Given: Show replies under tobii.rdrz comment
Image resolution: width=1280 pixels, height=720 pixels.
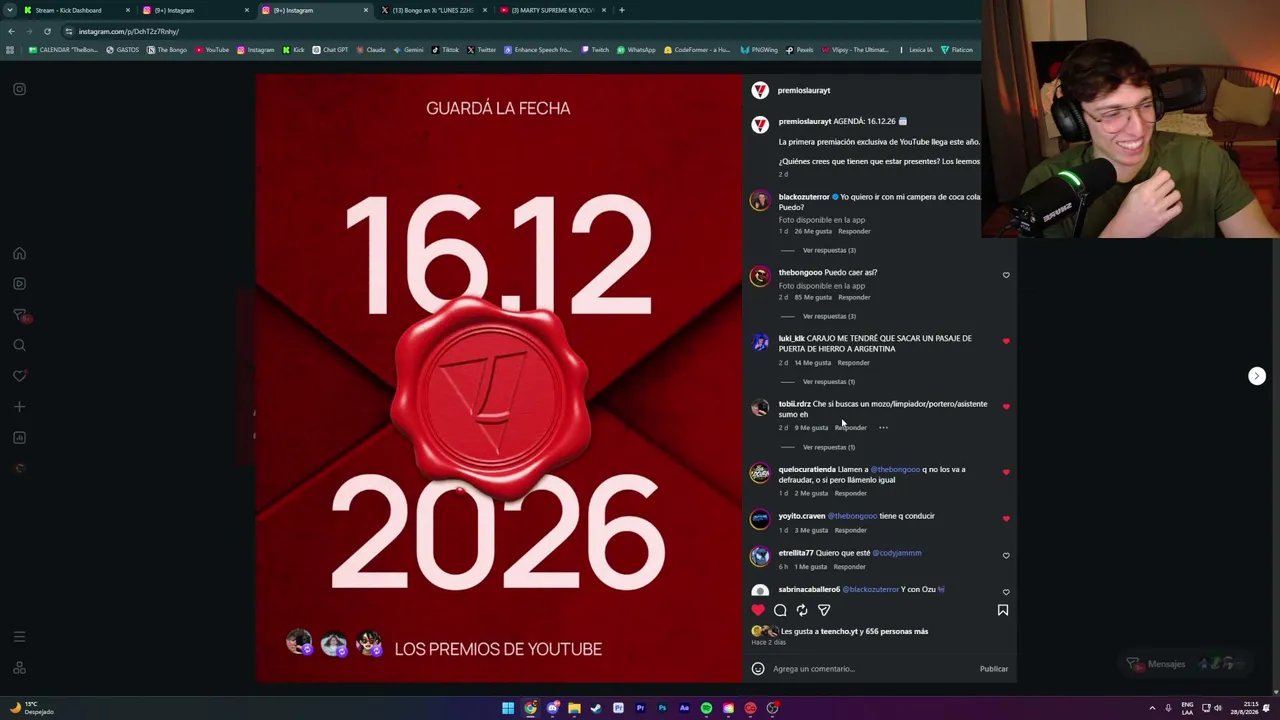Looking at the screenshot, I should tap(829, 447).
